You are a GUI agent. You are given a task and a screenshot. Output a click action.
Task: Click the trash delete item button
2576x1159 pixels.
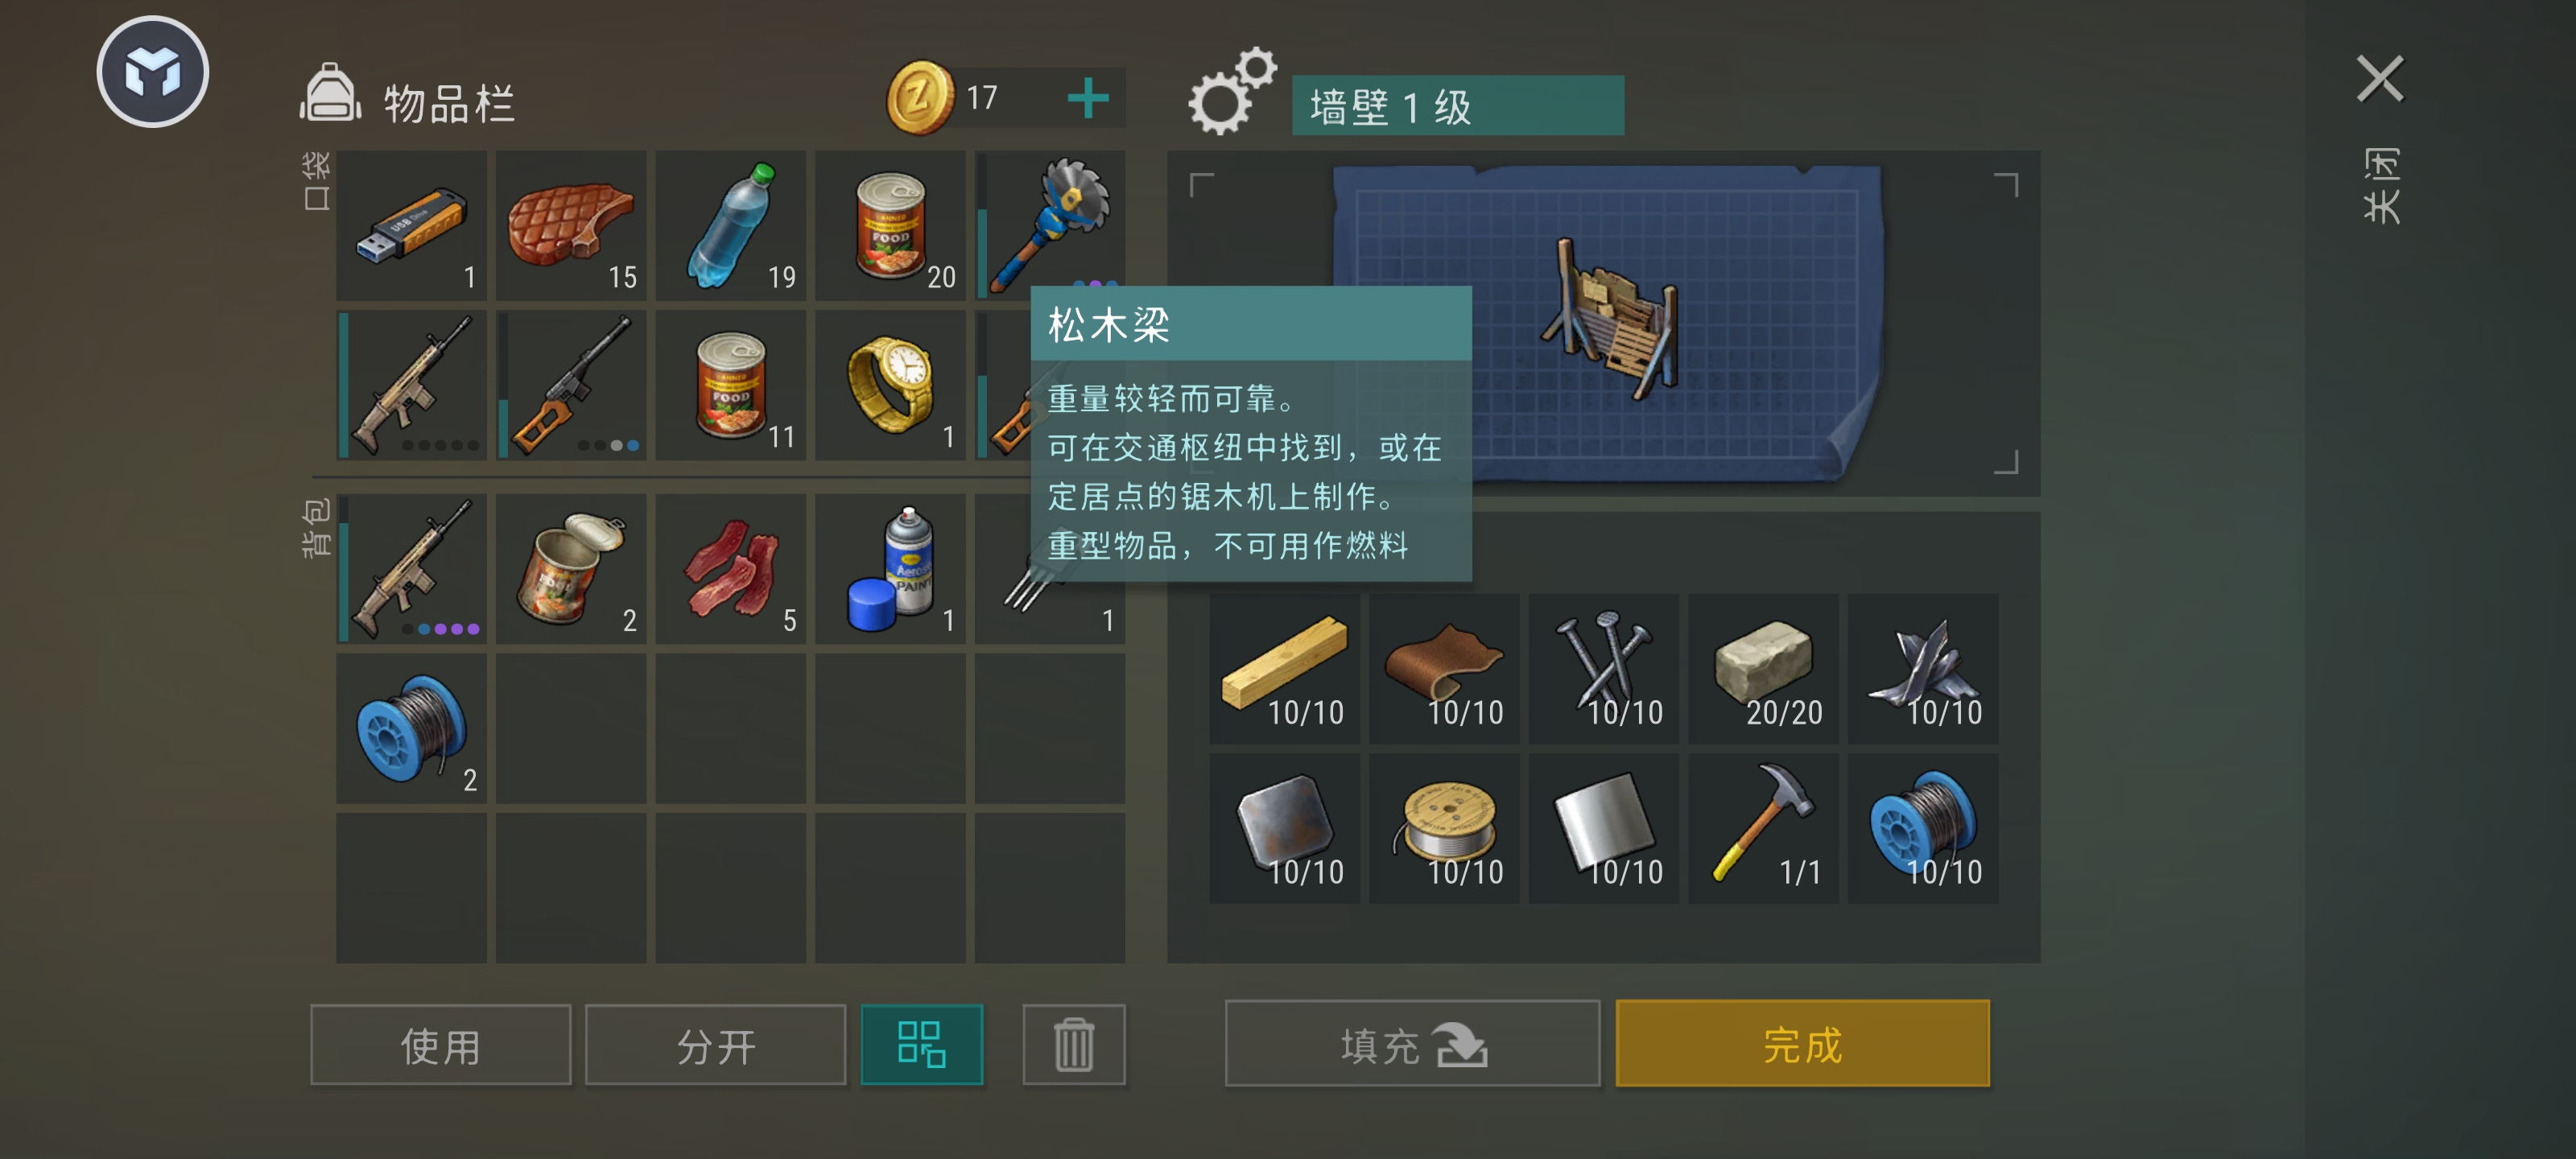click(x=1074, y=1045)
